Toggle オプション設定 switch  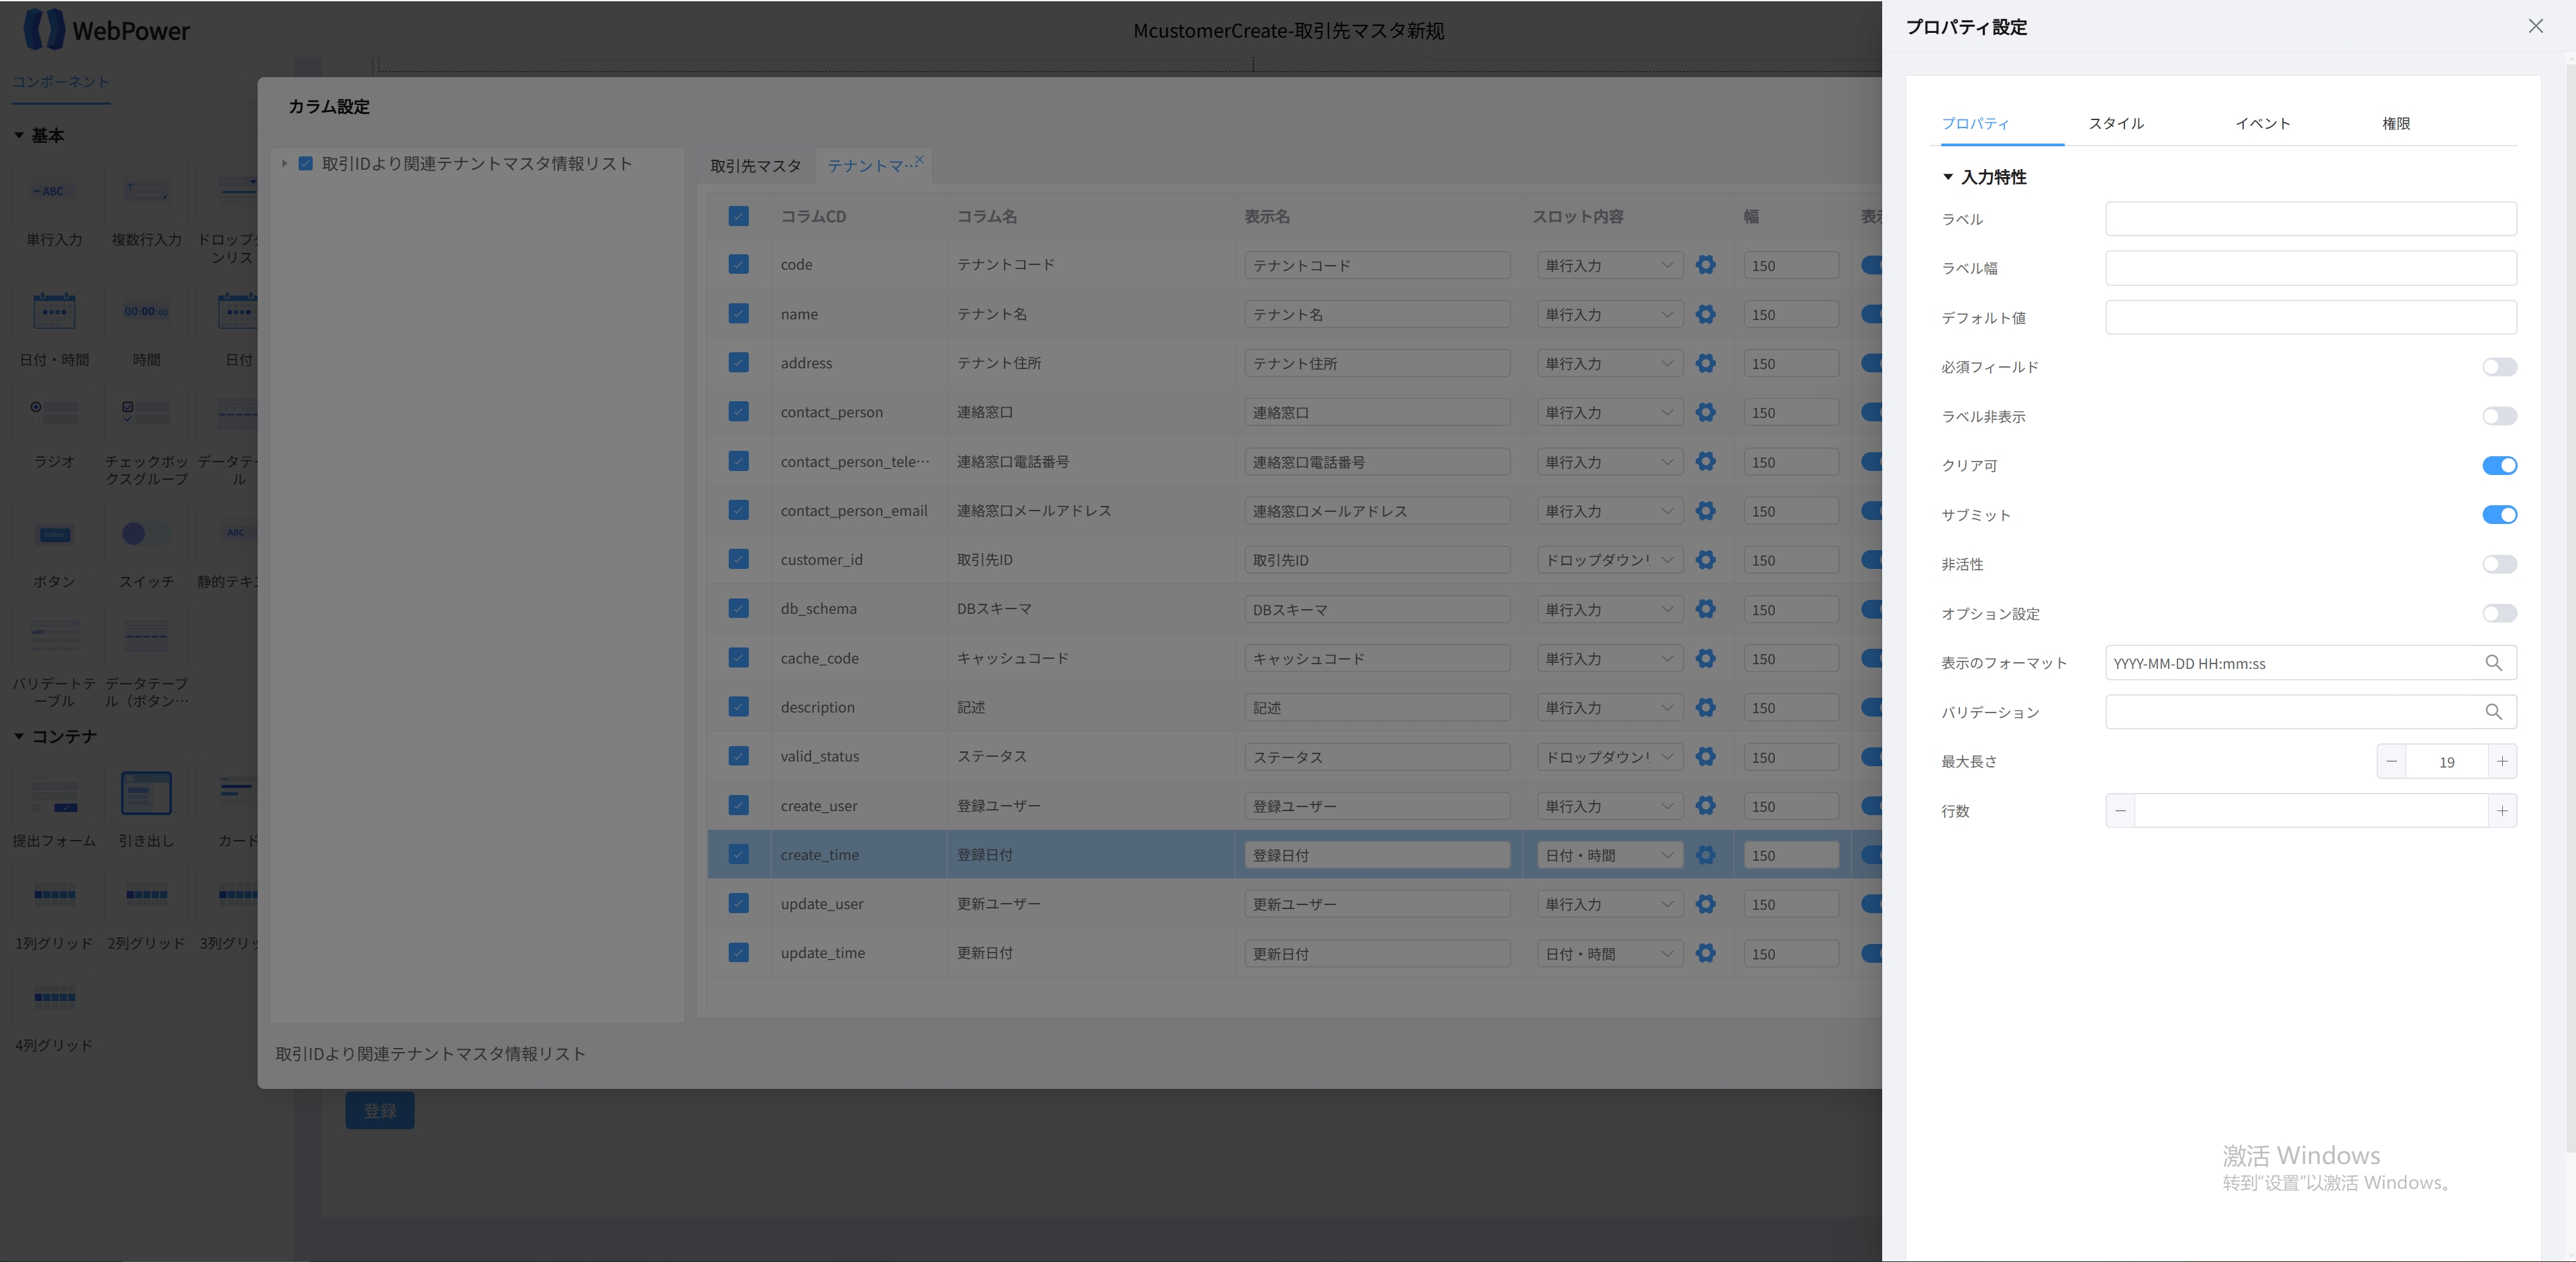(2499, 613)
